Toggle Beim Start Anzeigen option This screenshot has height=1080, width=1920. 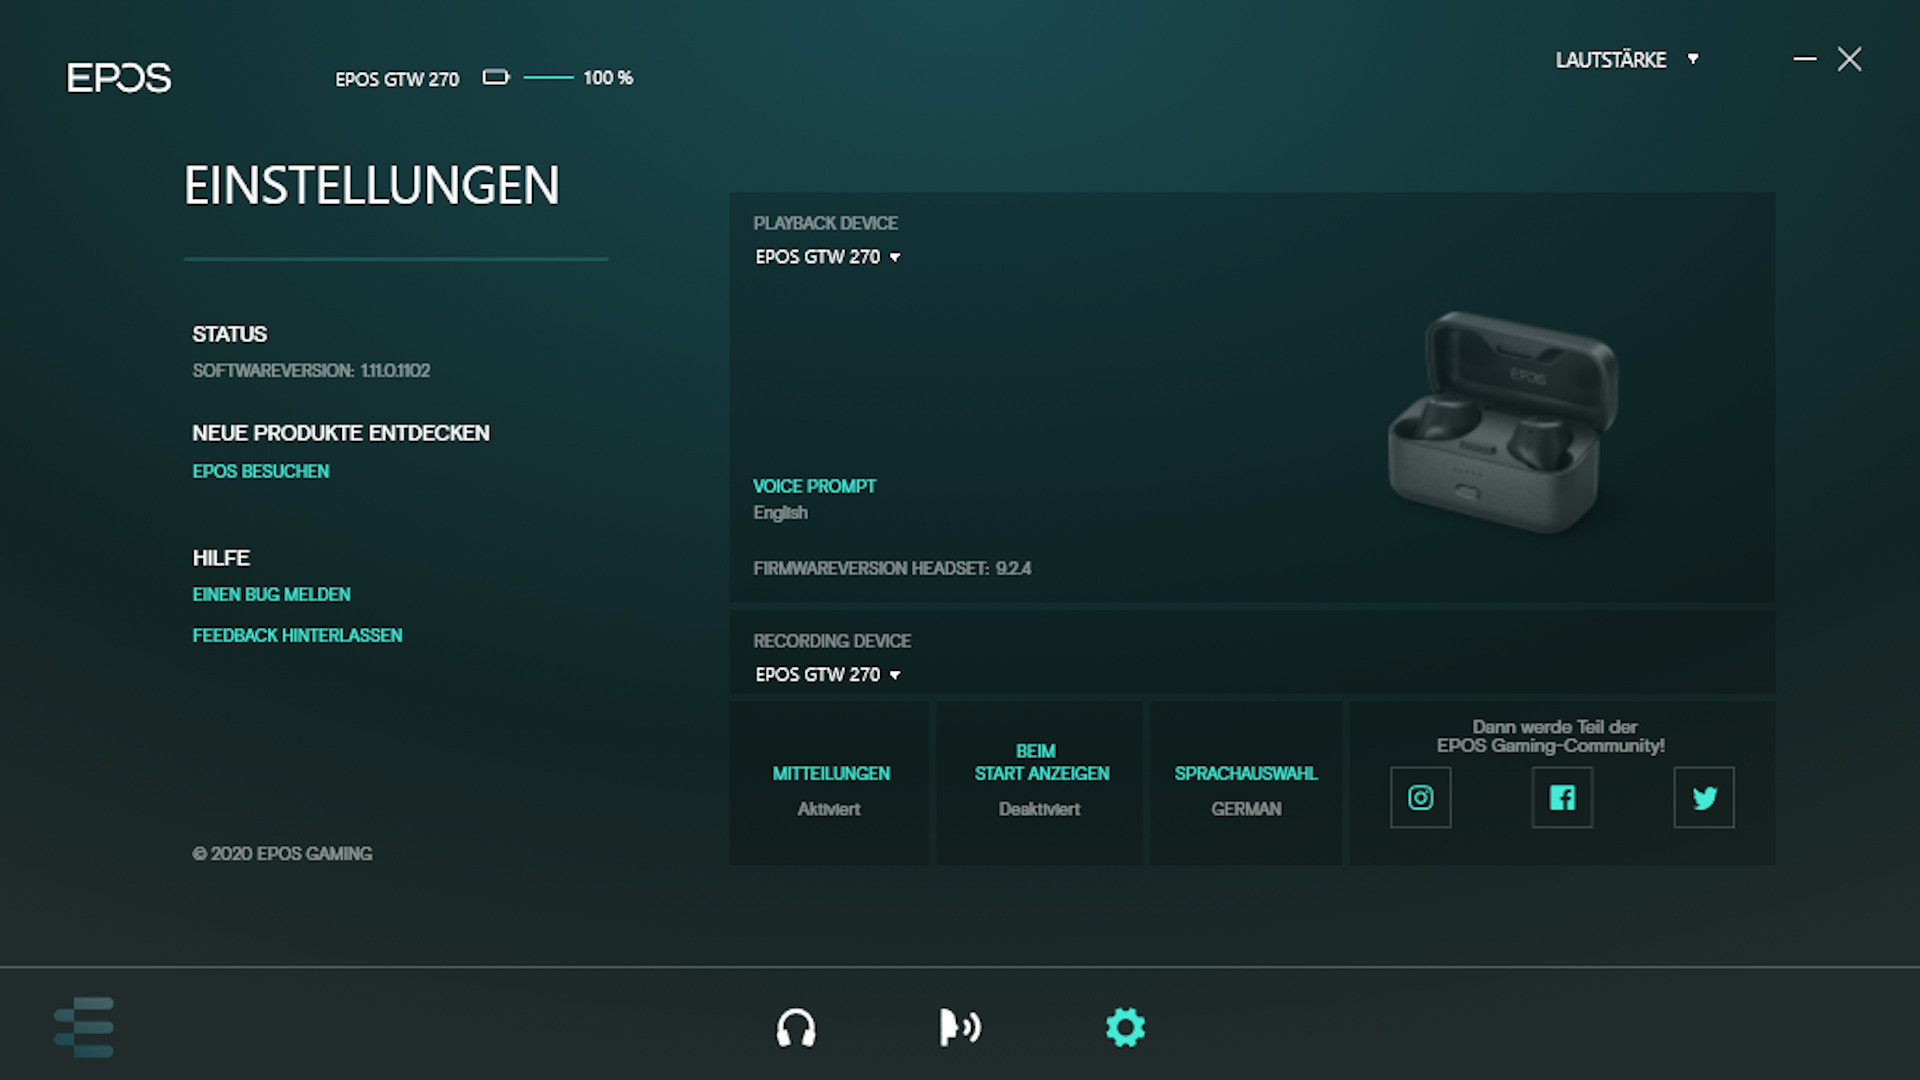pos(1040,780)
